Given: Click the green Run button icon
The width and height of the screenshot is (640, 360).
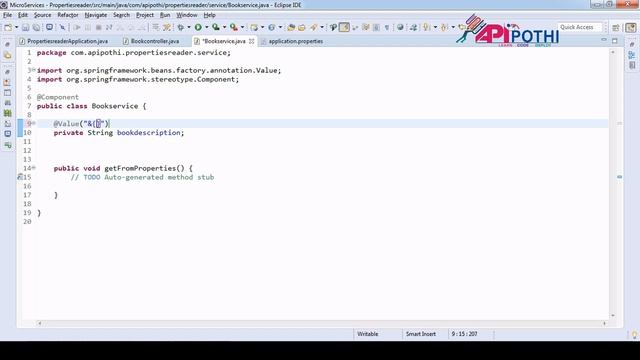Looking at the screenshot, I should pyautogui.click(x=198, y=27).
